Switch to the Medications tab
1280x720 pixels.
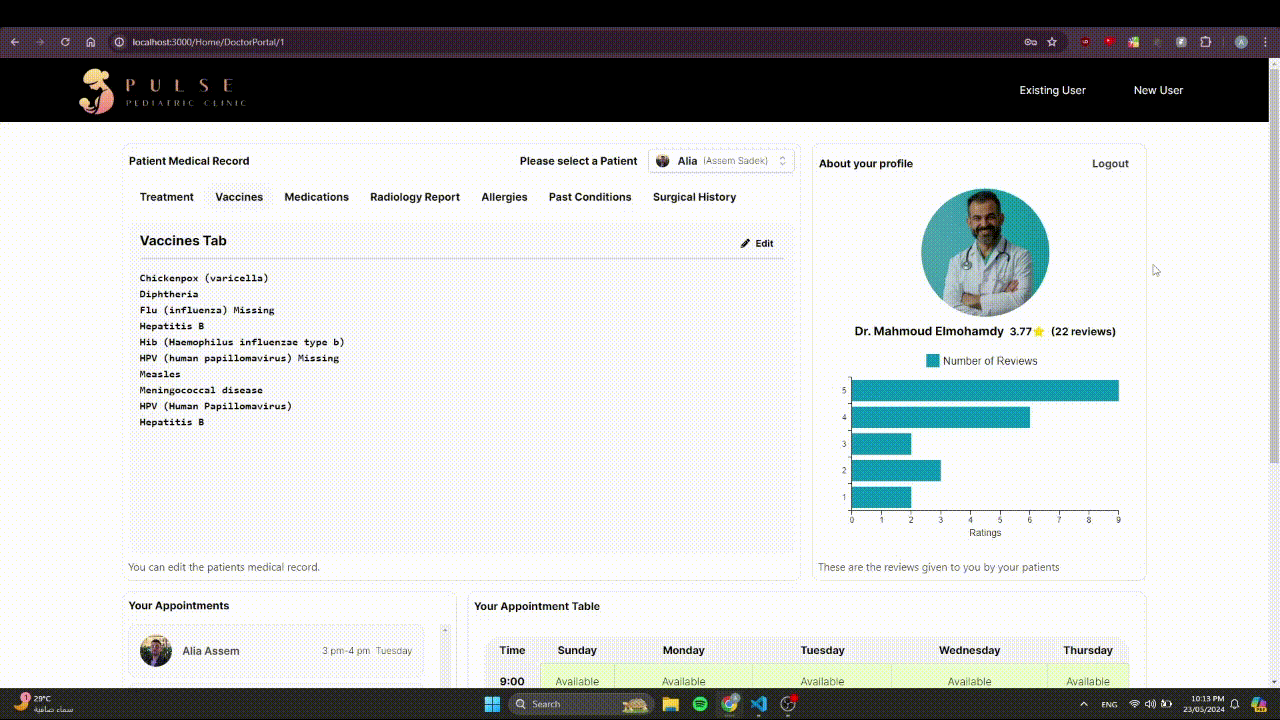click(x=316, y=197)
